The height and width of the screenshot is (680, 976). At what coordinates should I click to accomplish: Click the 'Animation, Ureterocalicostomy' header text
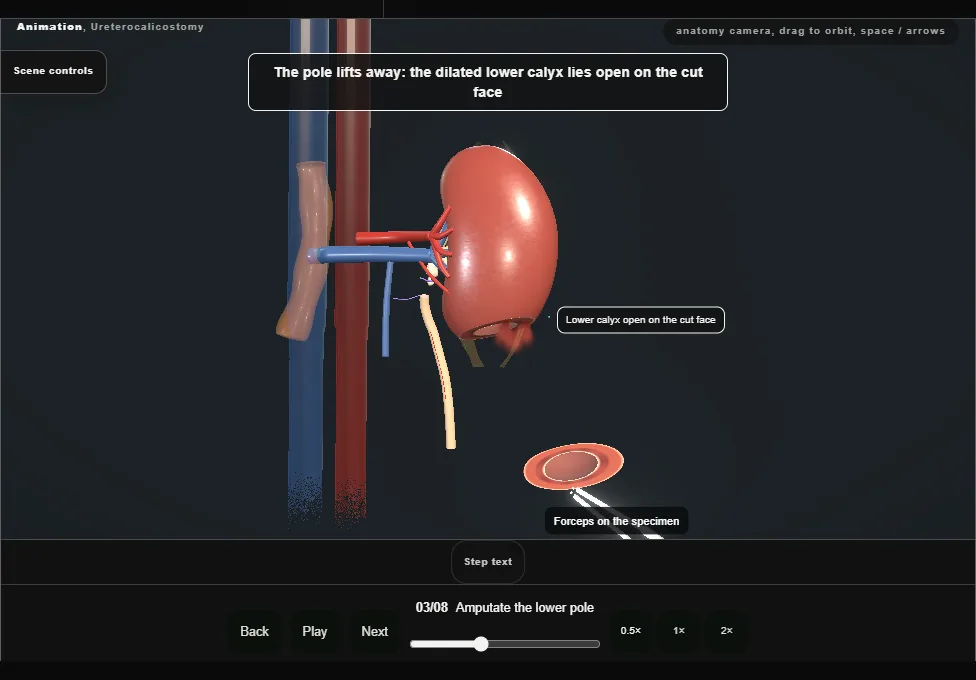click(x=110, y=27)
